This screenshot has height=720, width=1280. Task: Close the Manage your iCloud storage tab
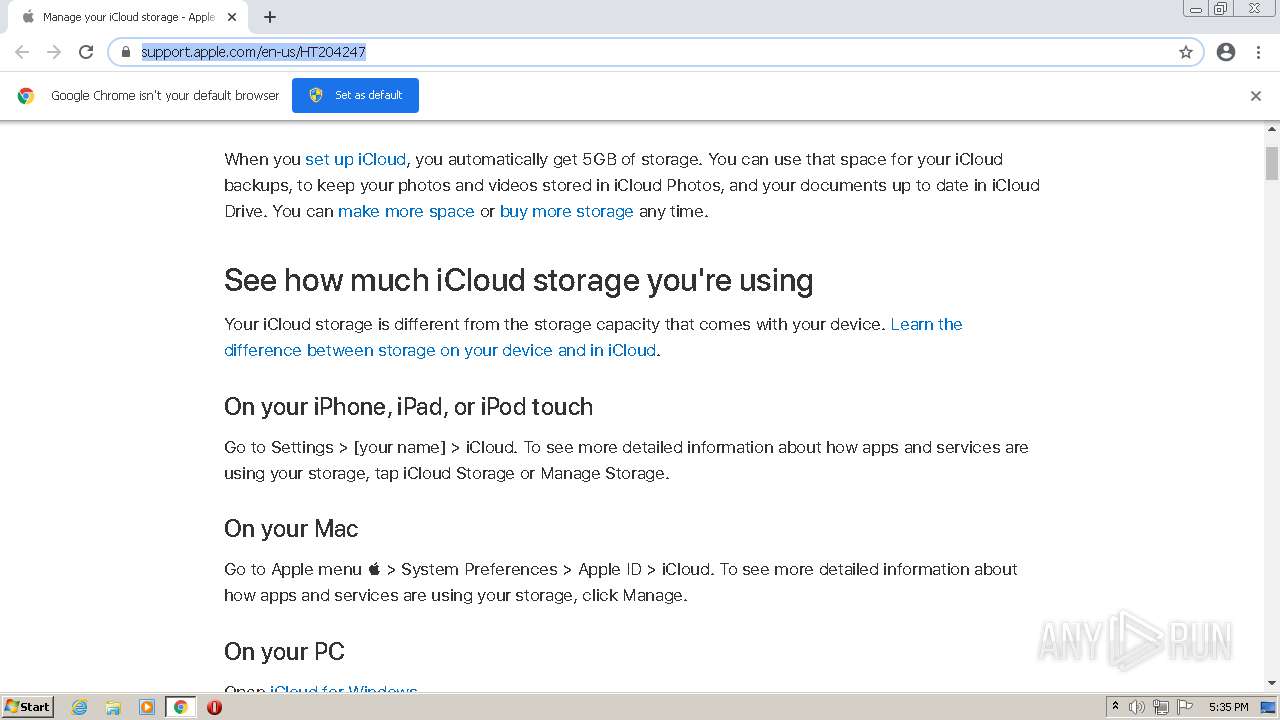point(233,17)
